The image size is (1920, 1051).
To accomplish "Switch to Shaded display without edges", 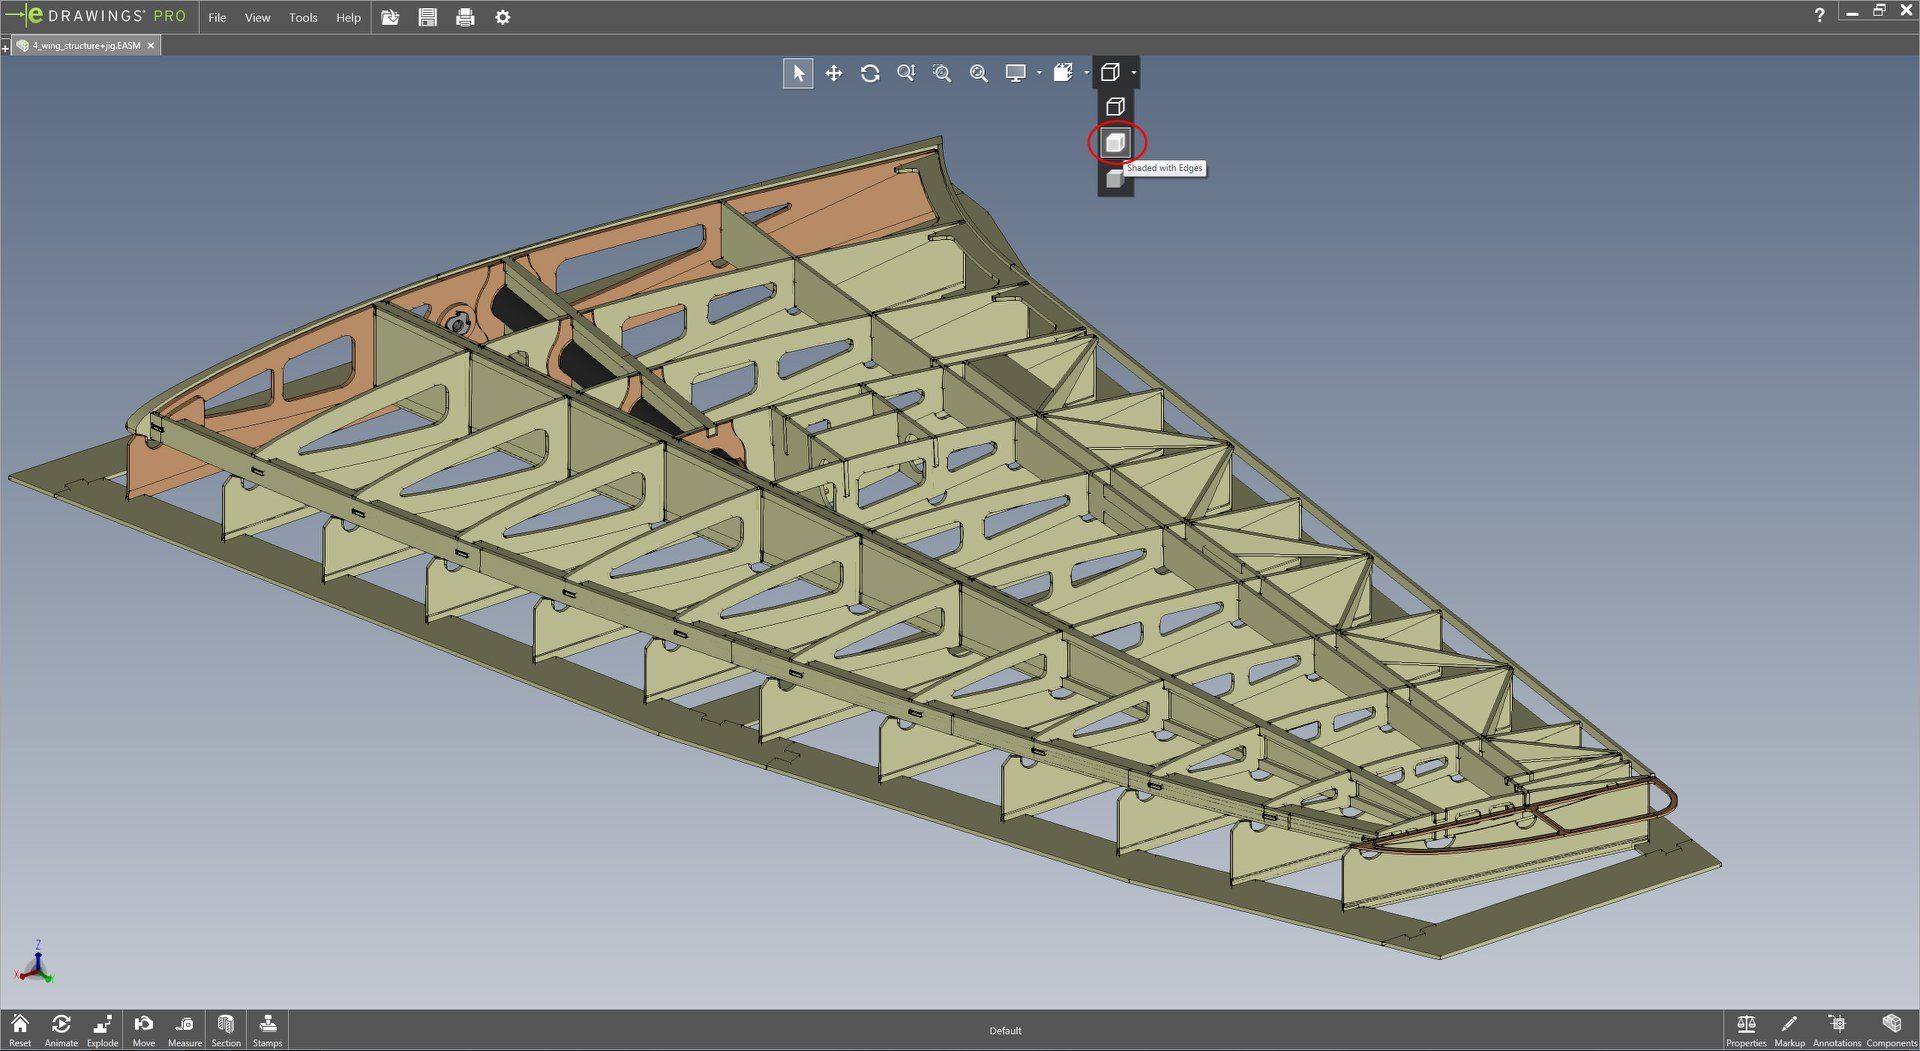I will [x=1115, y=180].
